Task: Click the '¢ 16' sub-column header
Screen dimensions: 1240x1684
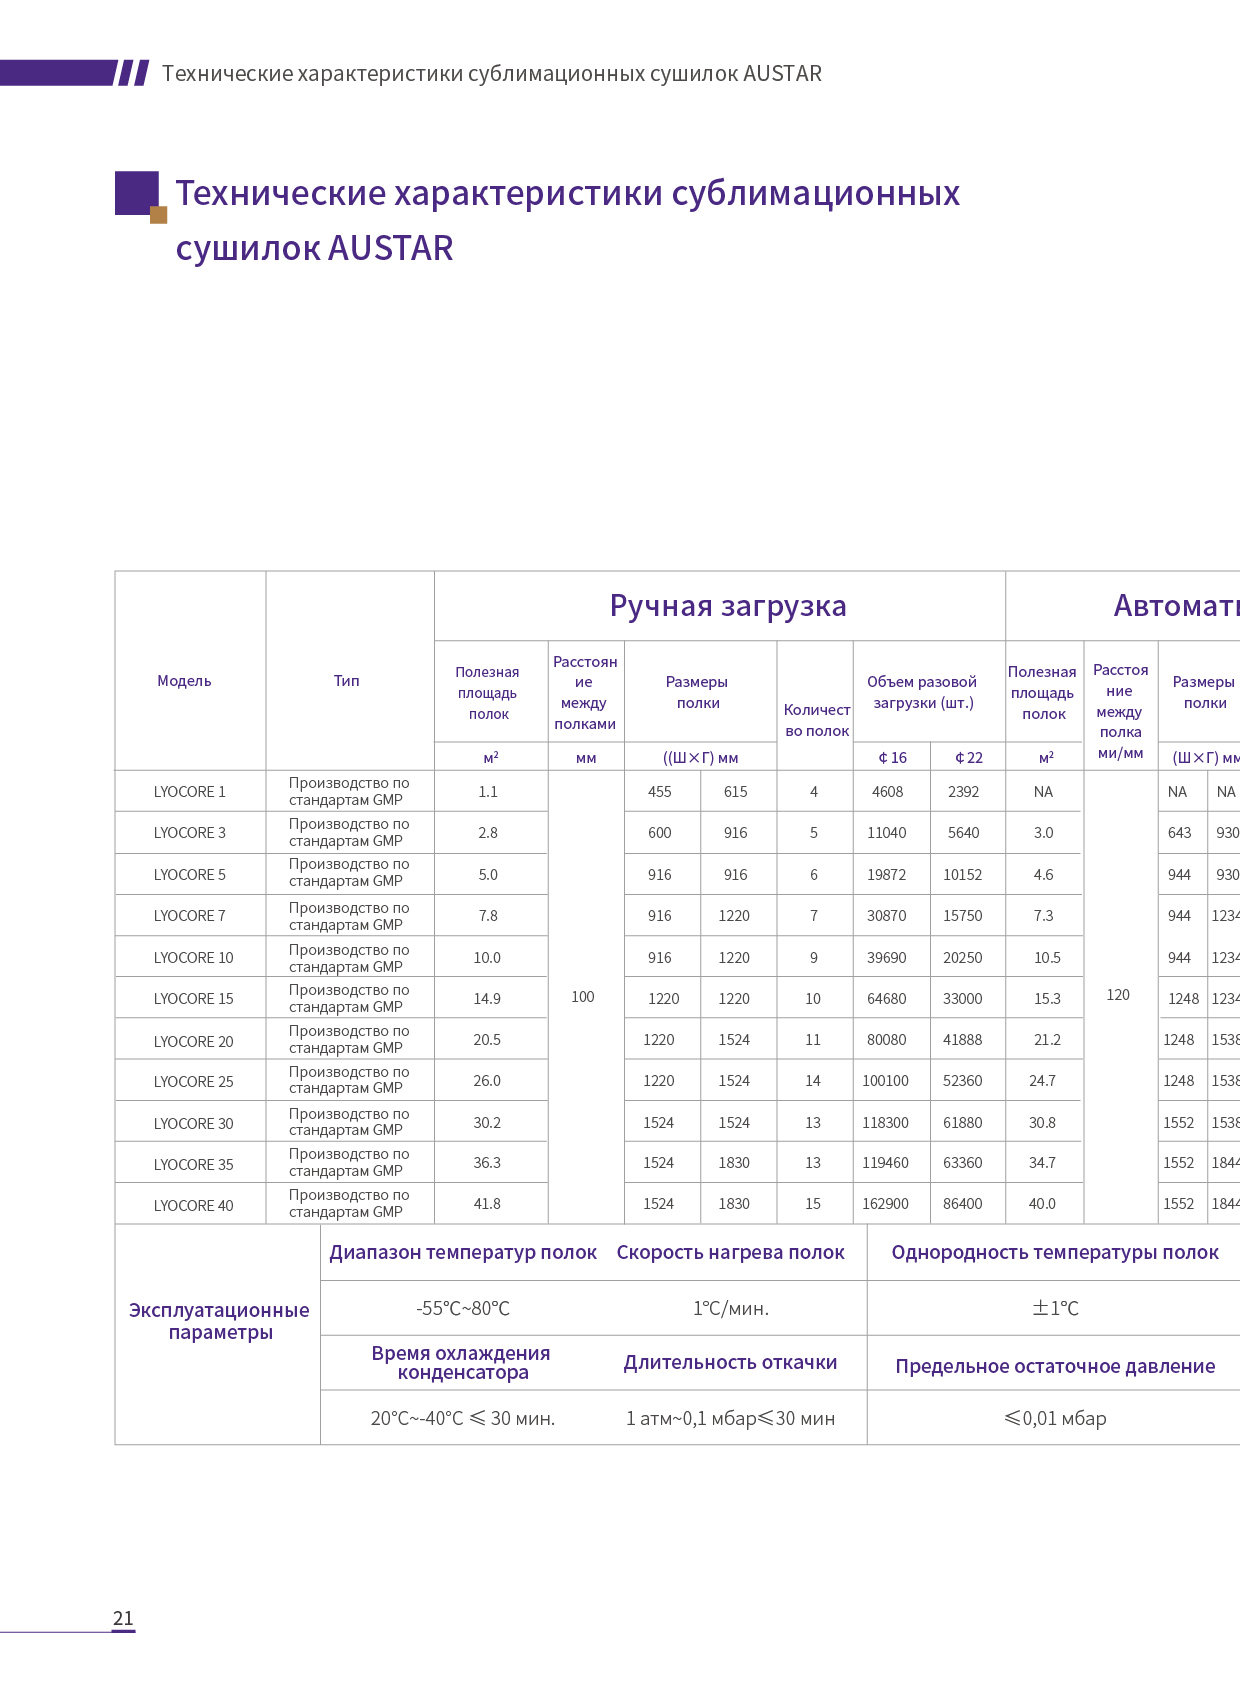Action: [x=892, y=758]
